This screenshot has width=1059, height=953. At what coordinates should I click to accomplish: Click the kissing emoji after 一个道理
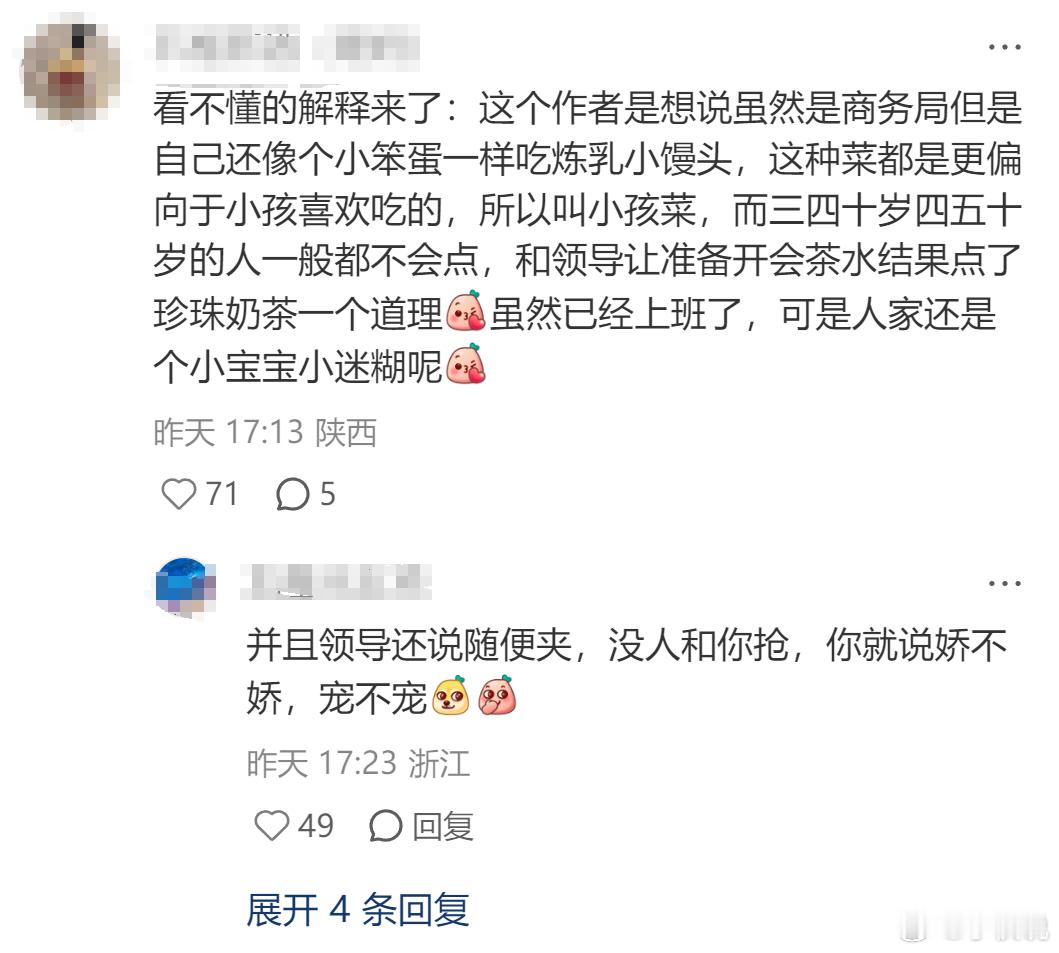pos(465,312)
